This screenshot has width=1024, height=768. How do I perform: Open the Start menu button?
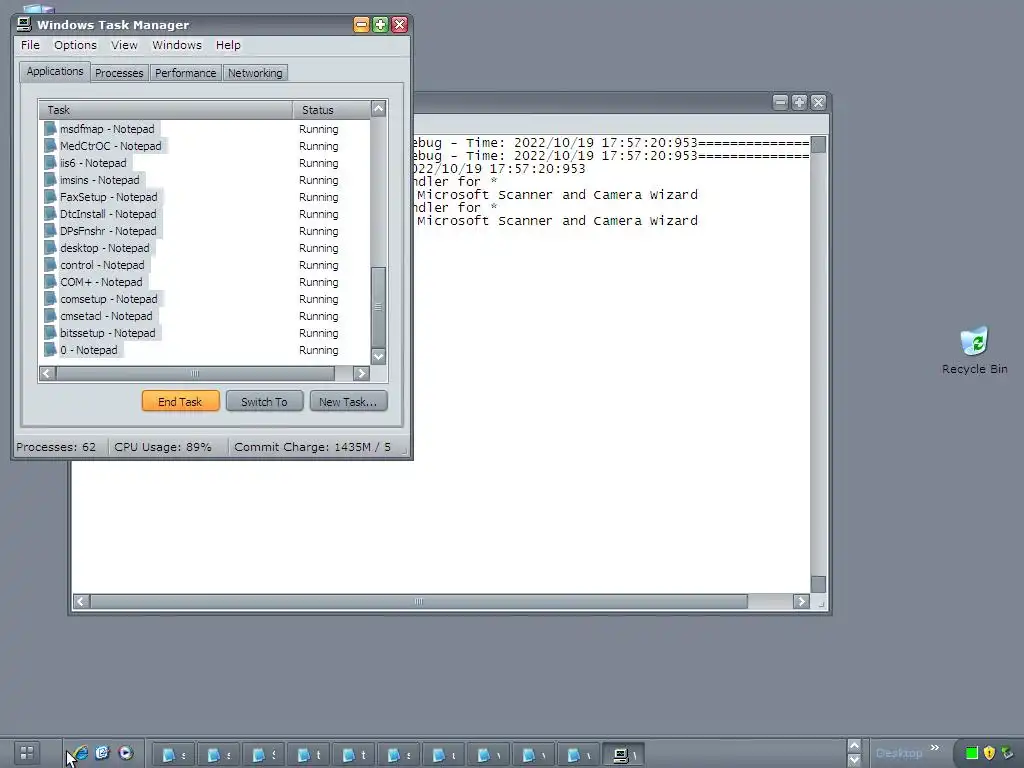[x=27, y=753]
